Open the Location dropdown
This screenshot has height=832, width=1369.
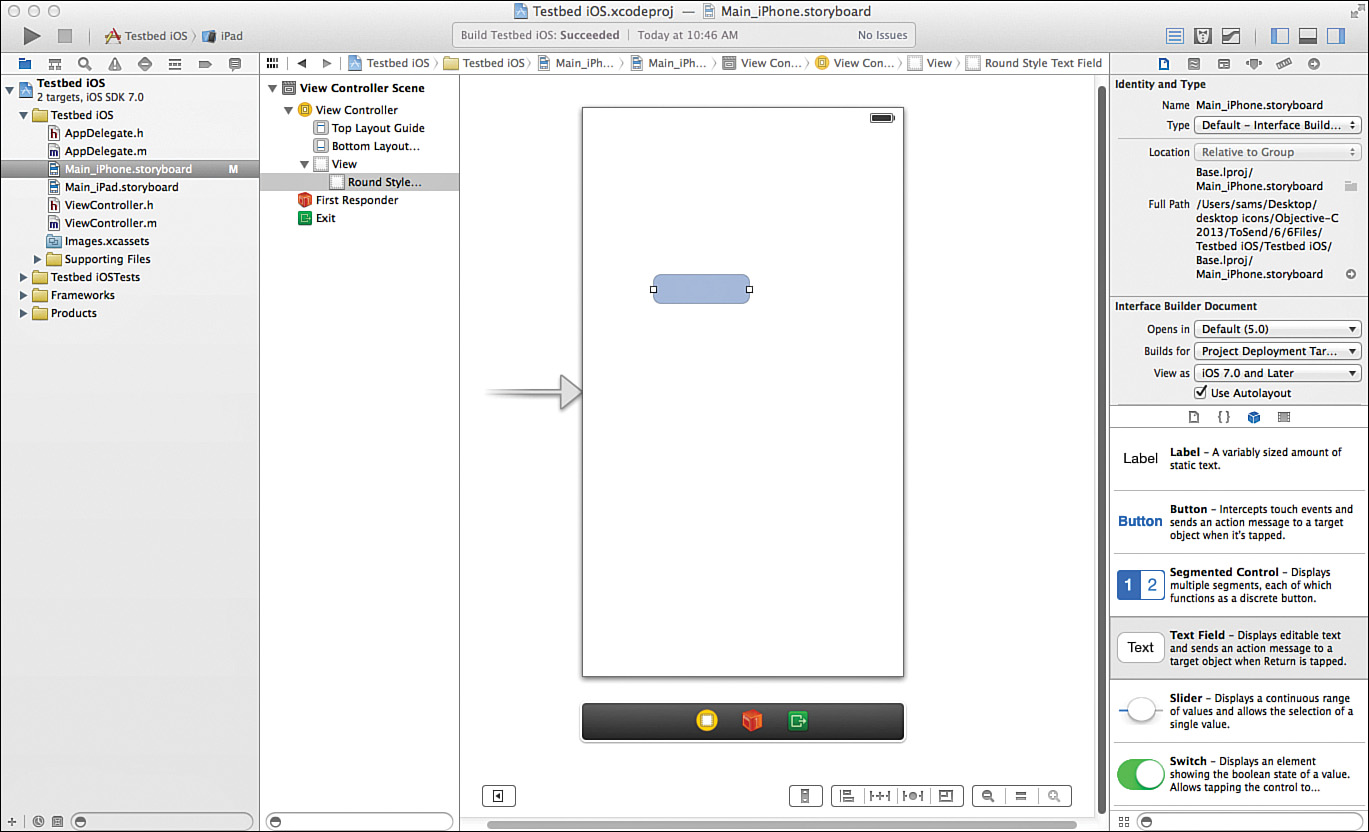1278,152
